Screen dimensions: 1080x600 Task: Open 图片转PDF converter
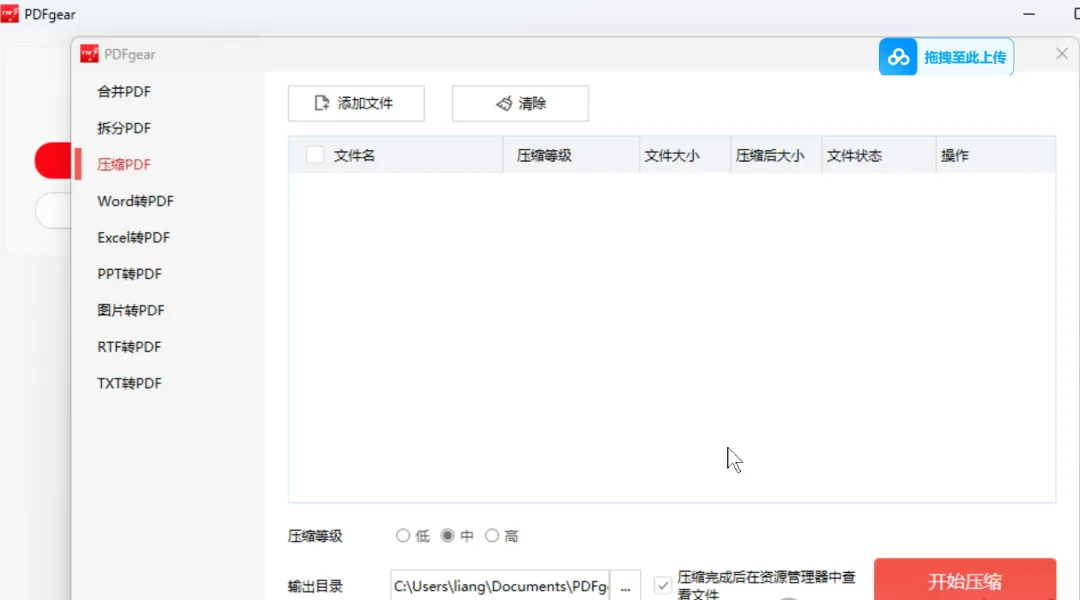pyautogui.click(x=131, y=311)
